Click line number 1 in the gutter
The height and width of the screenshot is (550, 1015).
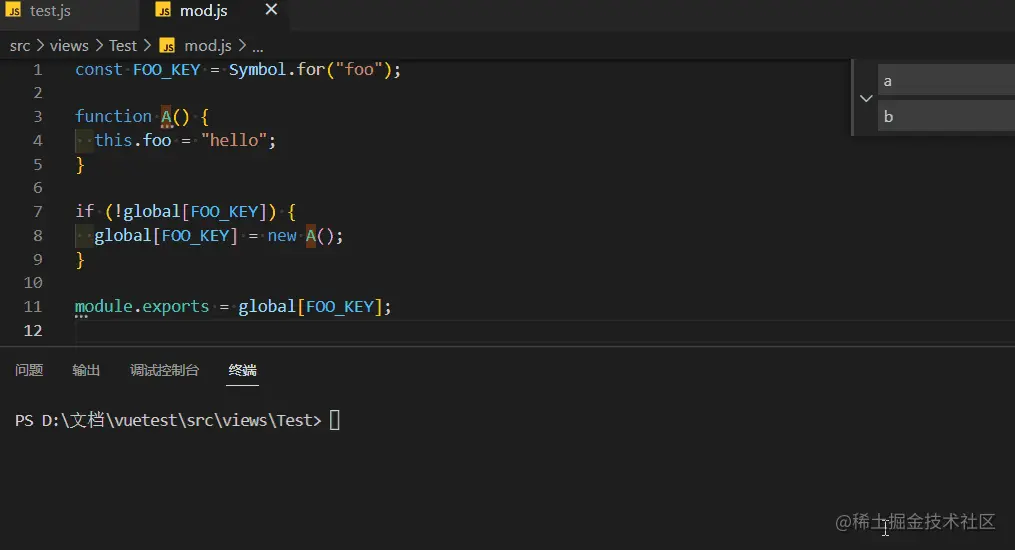point(38,69)
